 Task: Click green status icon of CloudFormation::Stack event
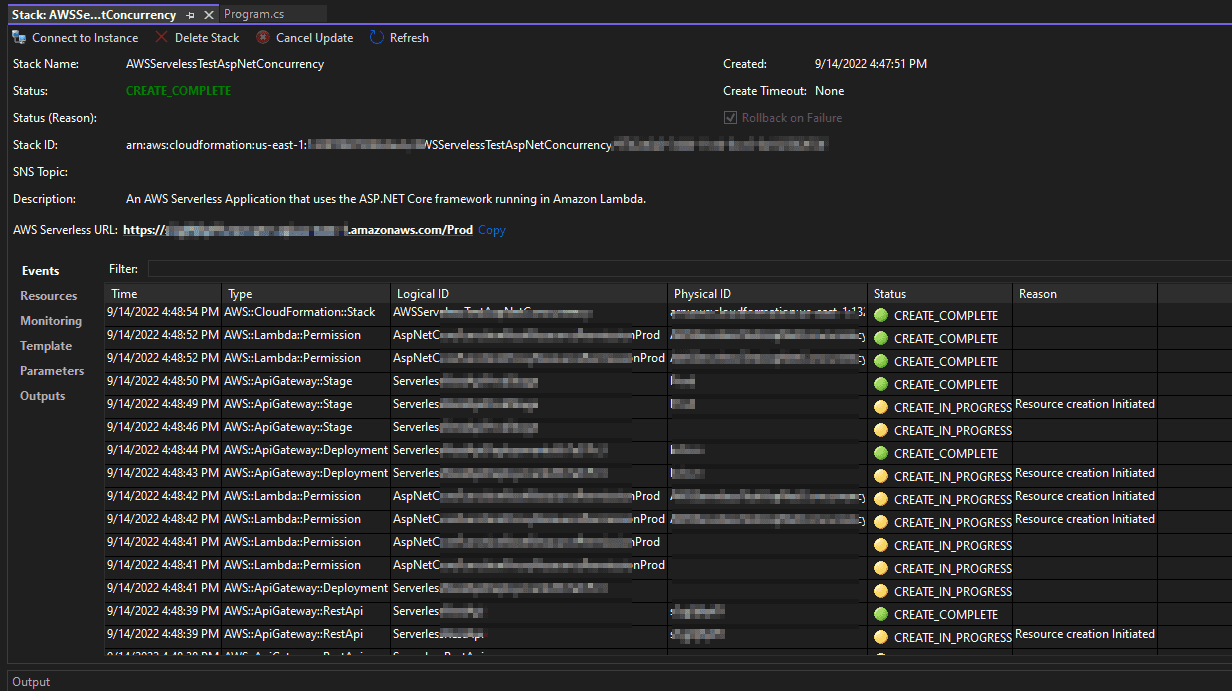(x=881, y=315)
